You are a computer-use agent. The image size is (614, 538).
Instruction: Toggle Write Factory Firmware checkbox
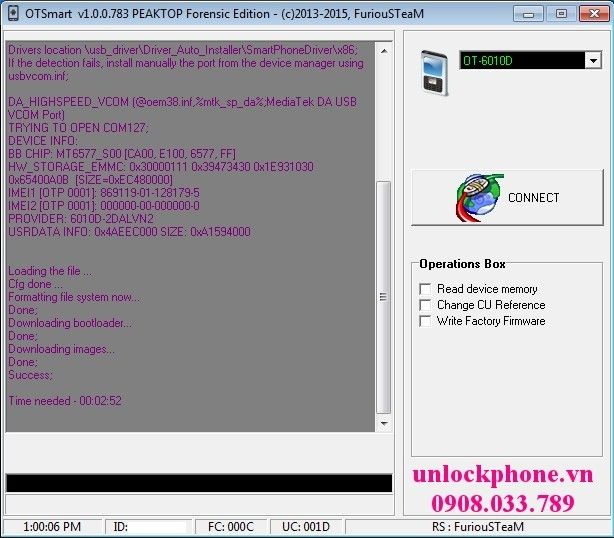click(426, 321)
